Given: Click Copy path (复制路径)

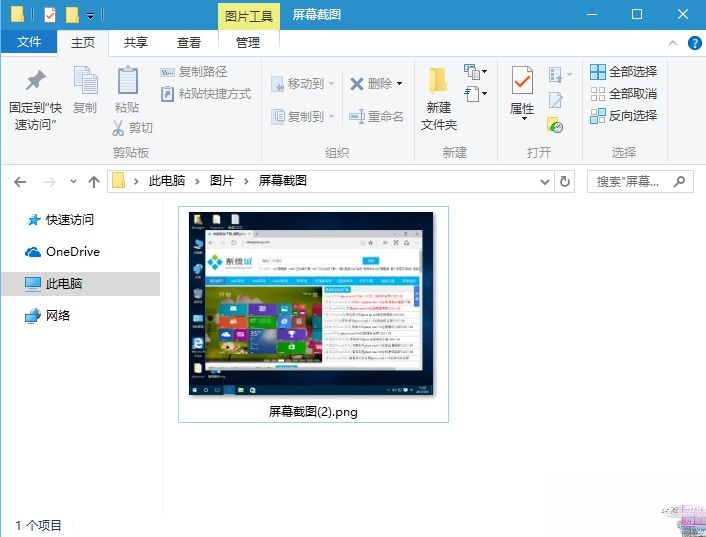Looking at the screenshot, I should [x=194, y=72].
